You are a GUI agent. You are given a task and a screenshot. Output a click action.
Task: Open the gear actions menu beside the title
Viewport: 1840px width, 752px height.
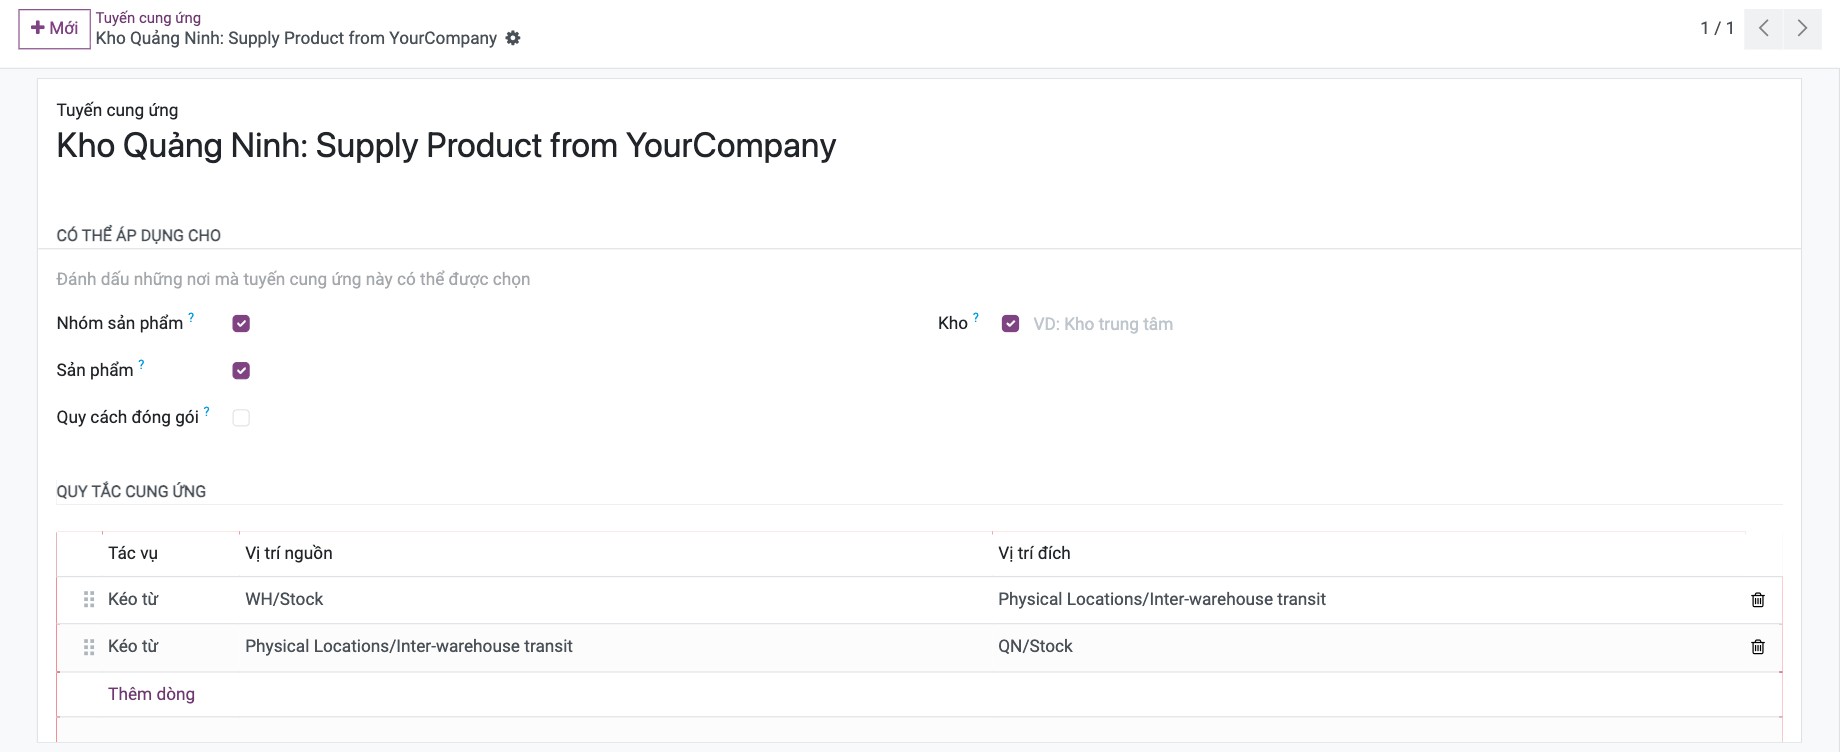tap(513, 38)
